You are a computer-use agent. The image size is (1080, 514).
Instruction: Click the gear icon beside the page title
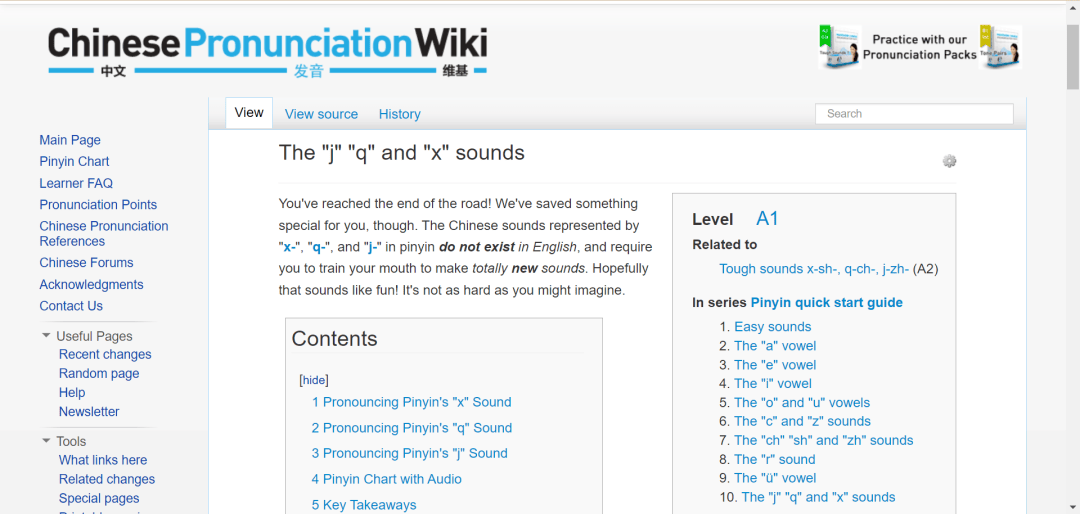coord(949,161)
